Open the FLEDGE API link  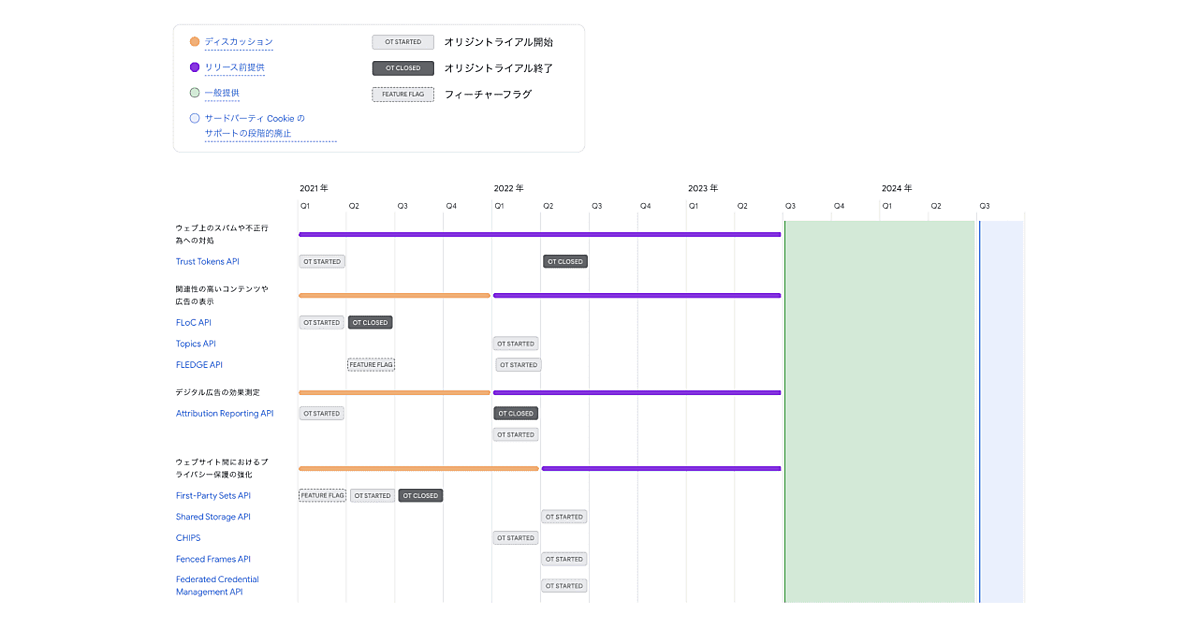[x=199, y=365]
